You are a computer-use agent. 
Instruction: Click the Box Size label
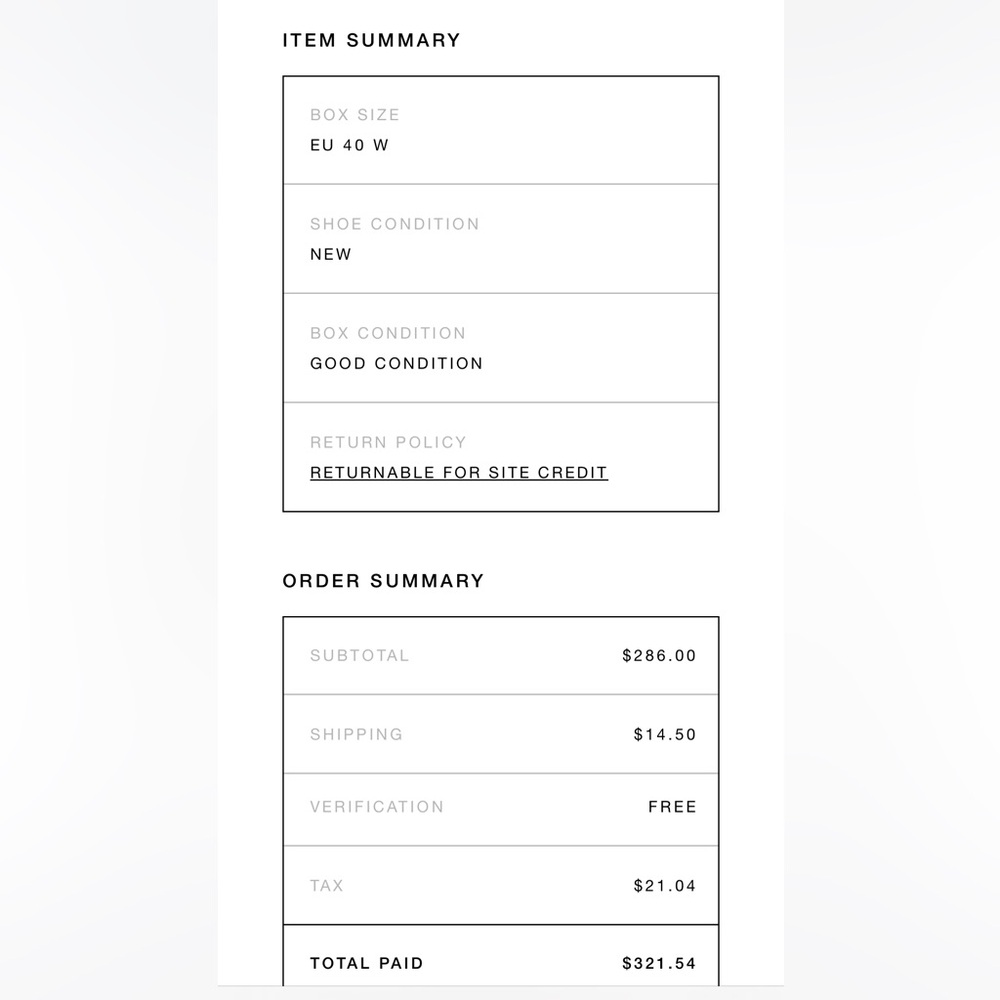coord(355,115)
